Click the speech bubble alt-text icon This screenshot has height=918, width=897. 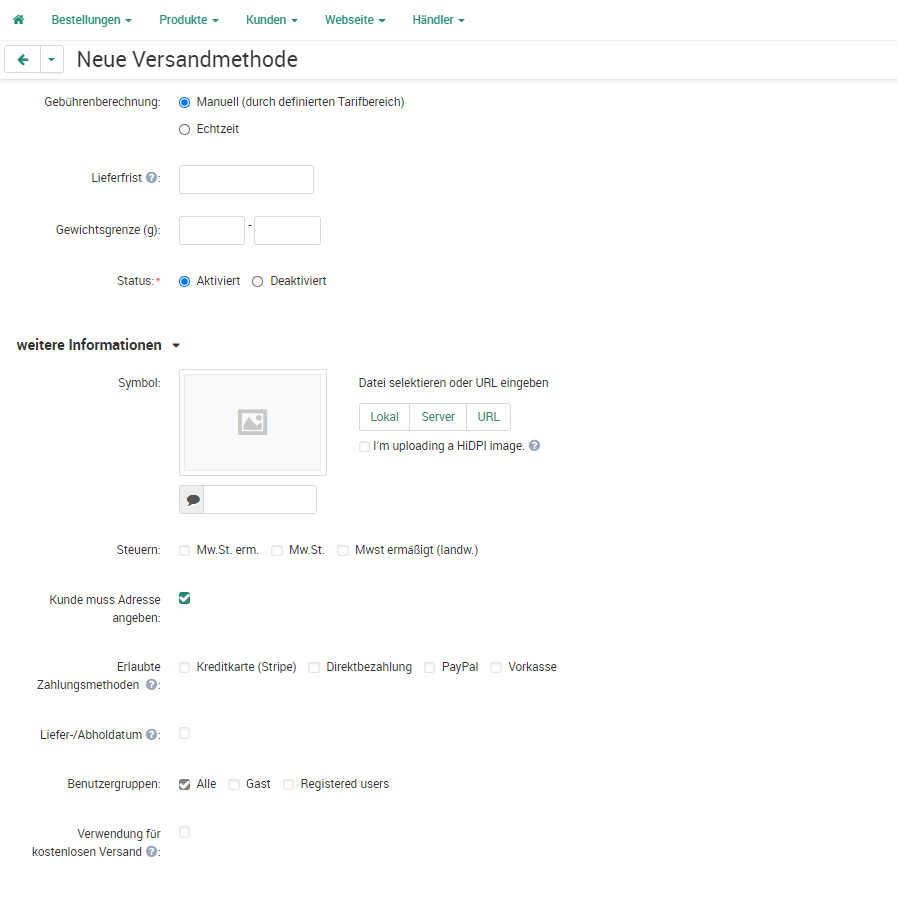(192, 500)
